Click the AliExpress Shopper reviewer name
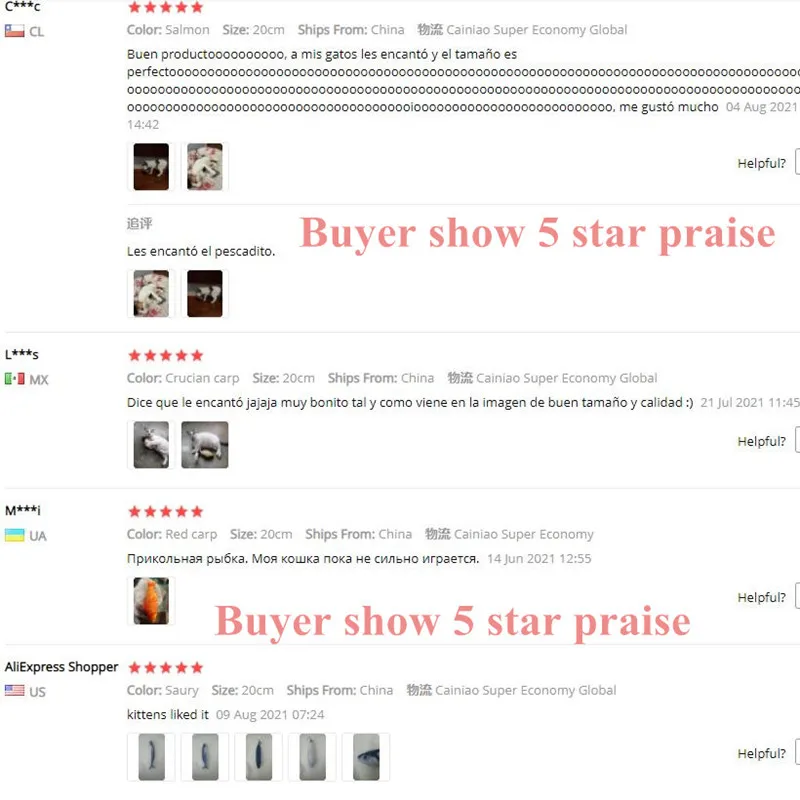The height and width of the screenshot is (800, 800). coord(61,667)
